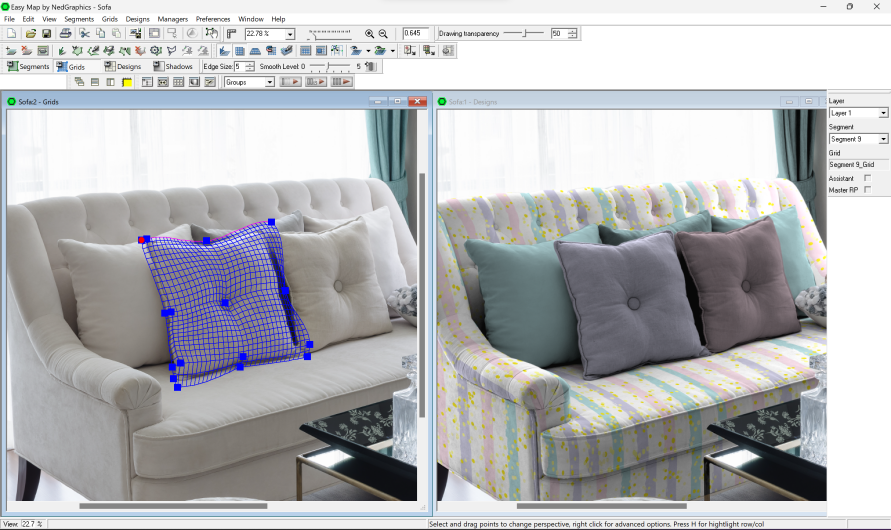The height and width of the screenshot is (530, 891).
Task: Click the Open file folder icon
Action: tap(31, 34)
